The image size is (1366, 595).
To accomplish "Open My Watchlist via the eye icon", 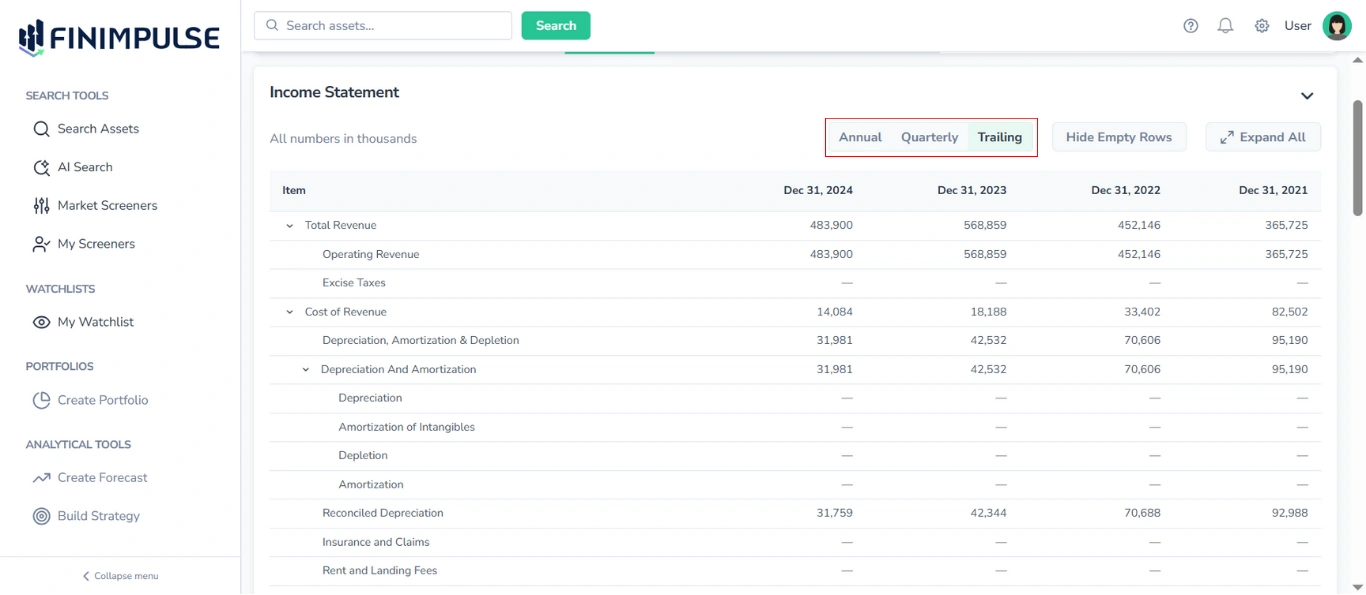I will point(40,321).
